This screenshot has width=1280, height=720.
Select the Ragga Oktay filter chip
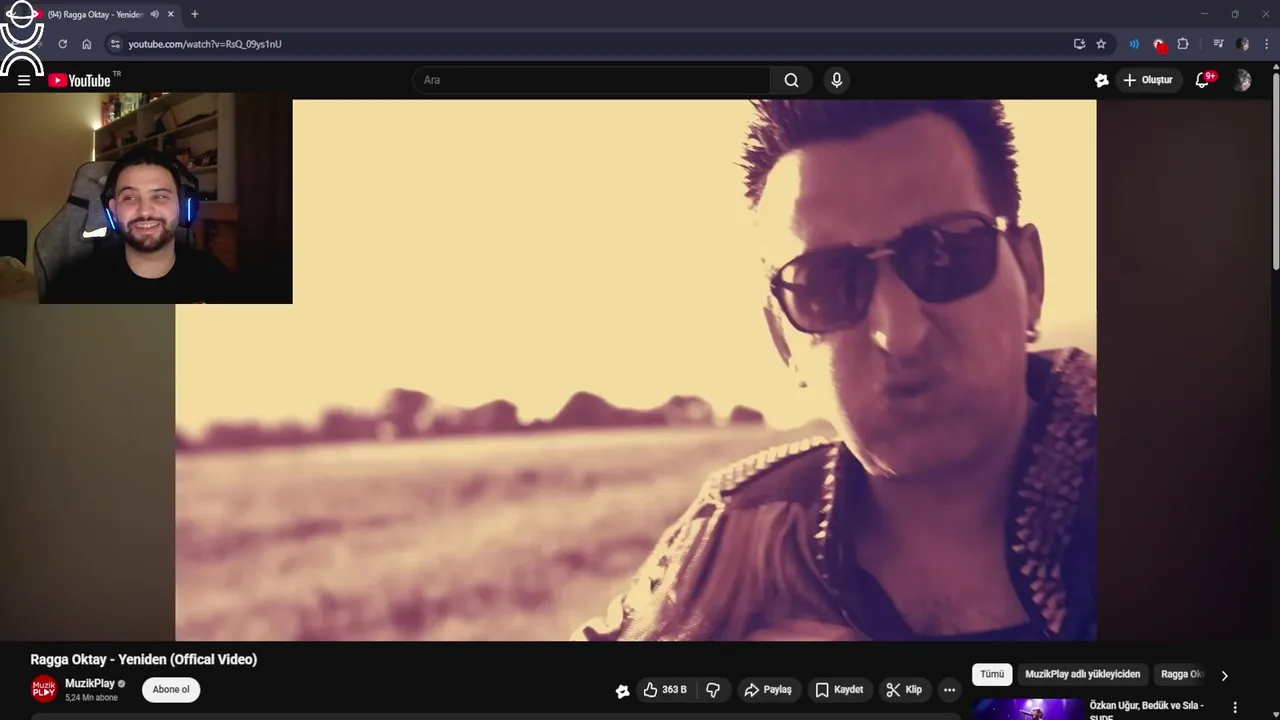pos(1182,675)
